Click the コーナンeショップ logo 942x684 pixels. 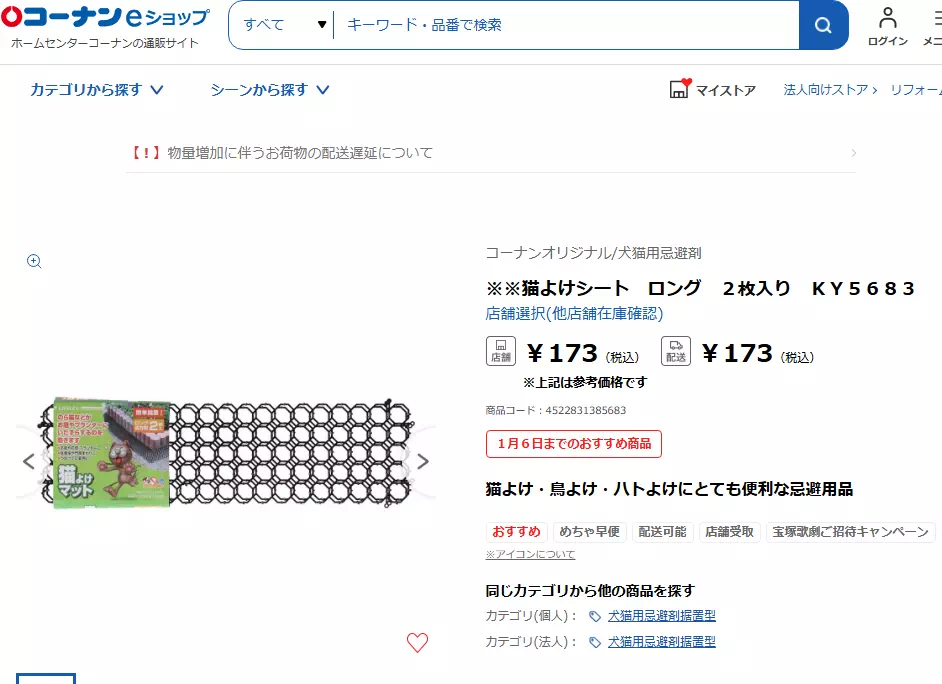point(105,17)
